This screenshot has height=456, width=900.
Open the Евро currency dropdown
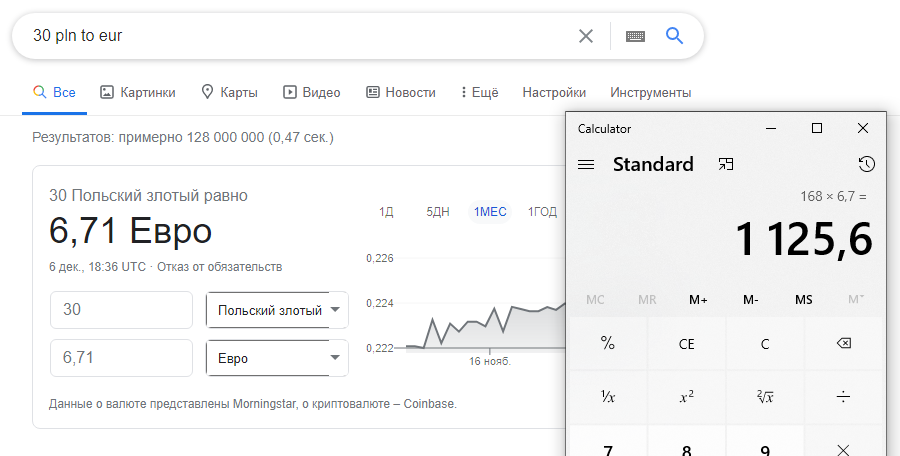click(x=277, y=358)
